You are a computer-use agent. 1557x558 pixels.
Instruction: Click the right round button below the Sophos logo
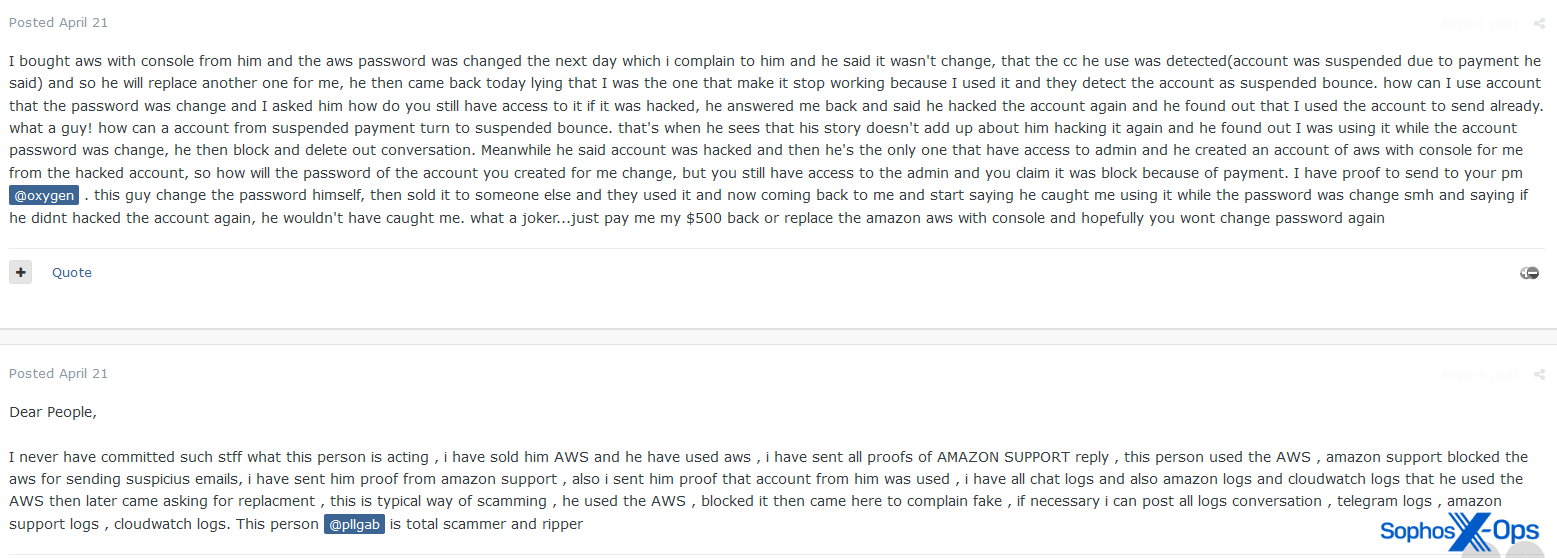coord(1524,551)
